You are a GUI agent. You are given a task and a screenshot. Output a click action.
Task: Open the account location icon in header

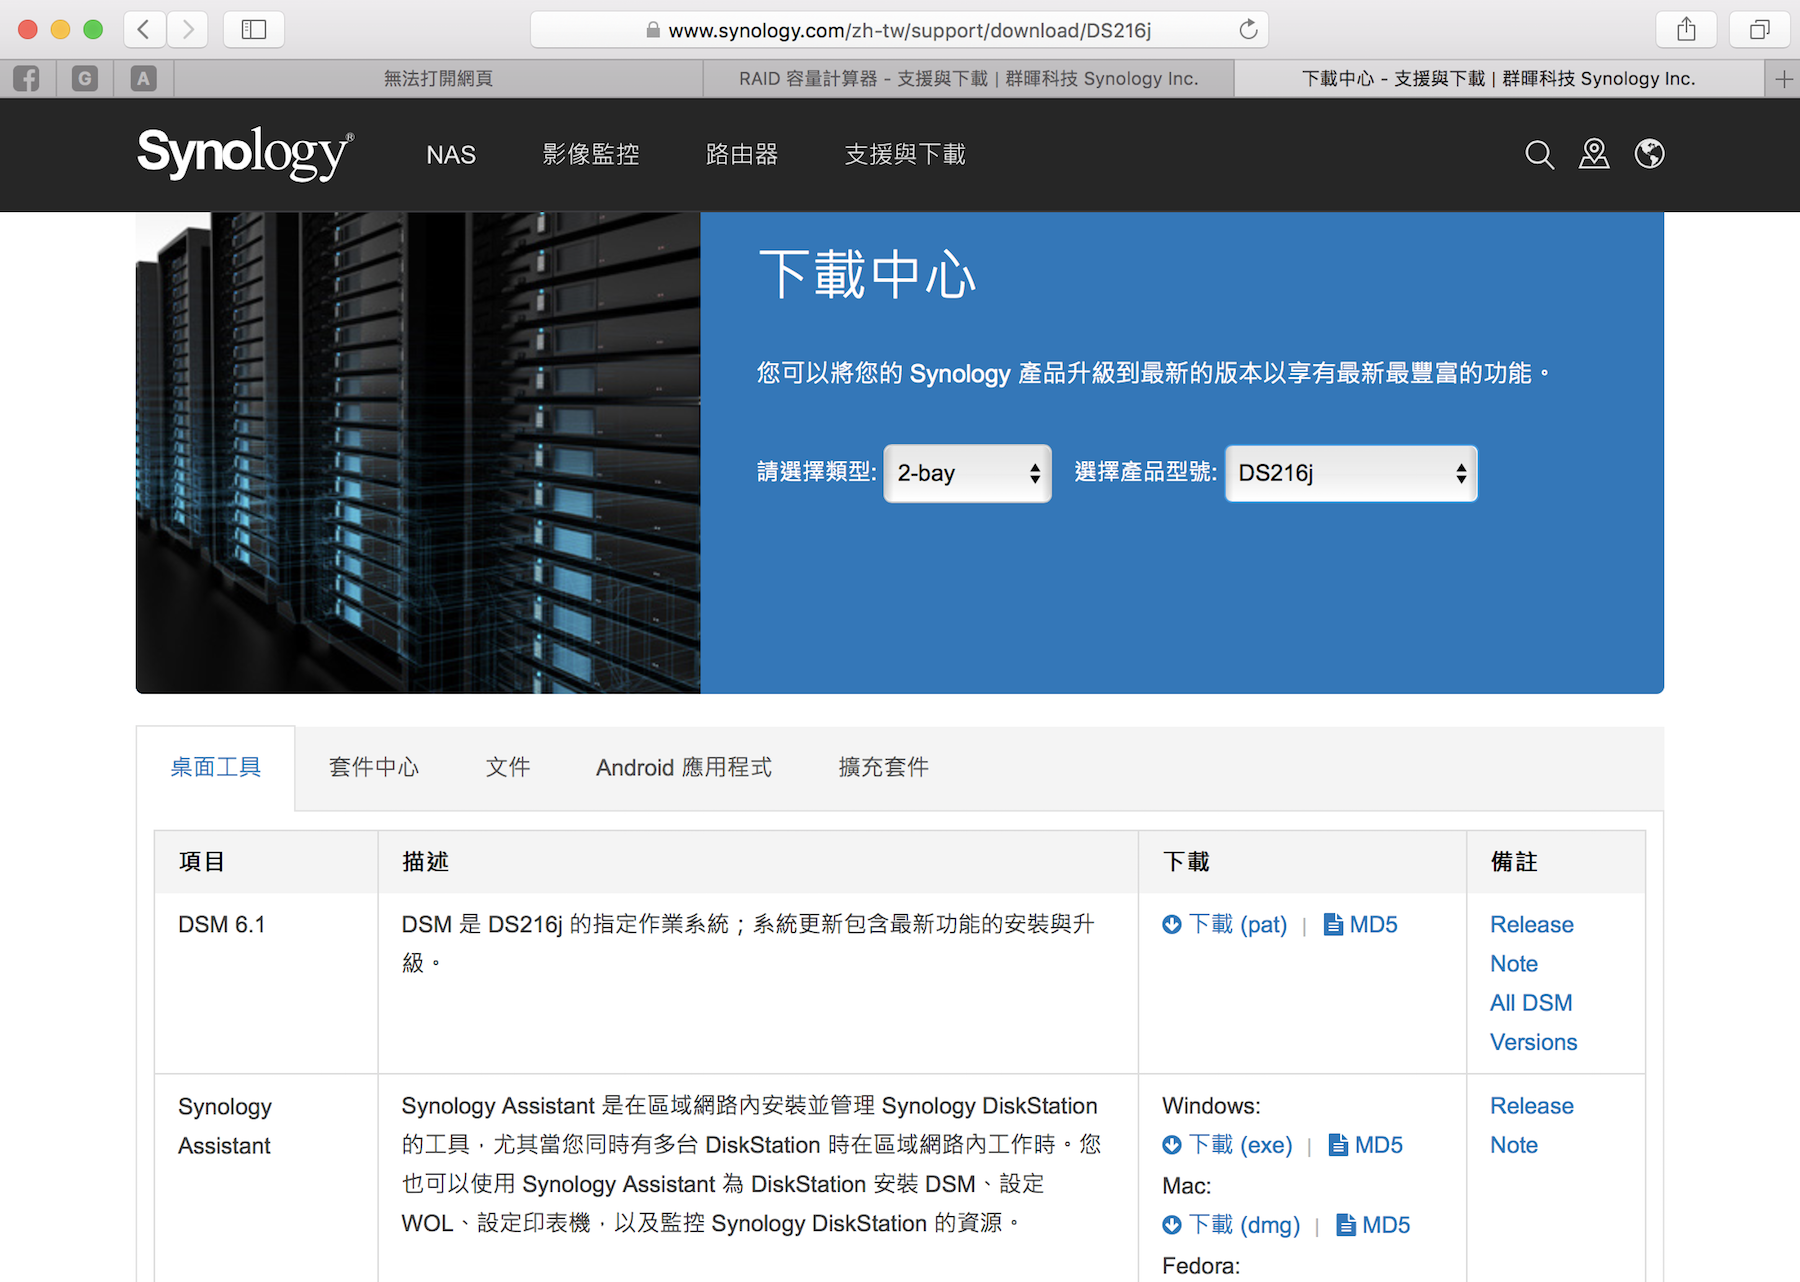[1594, 155]
